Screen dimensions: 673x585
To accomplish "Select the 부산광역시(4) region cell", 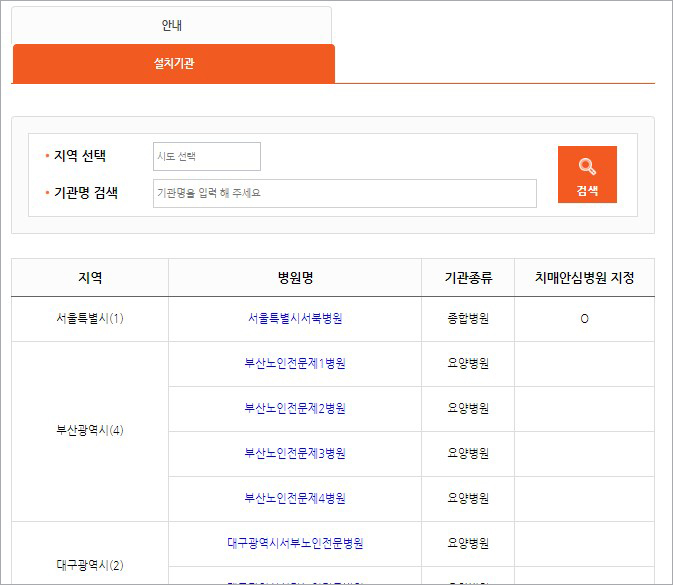I will coord(90,430).
